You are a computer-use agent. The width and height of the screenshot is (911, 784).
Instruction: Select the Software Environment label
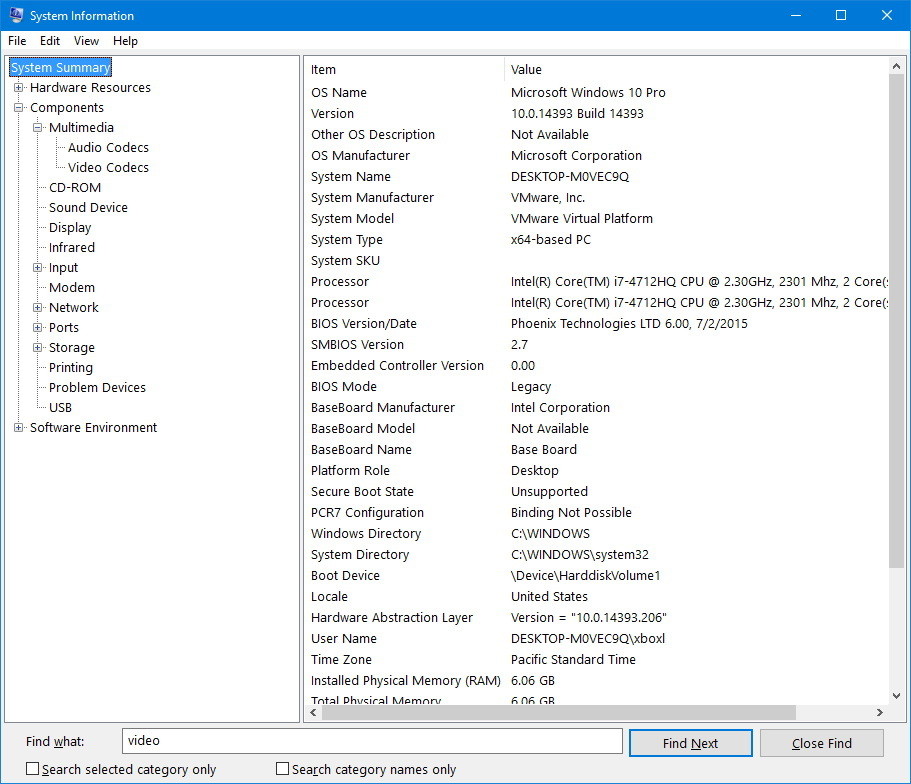click(94, 428)
